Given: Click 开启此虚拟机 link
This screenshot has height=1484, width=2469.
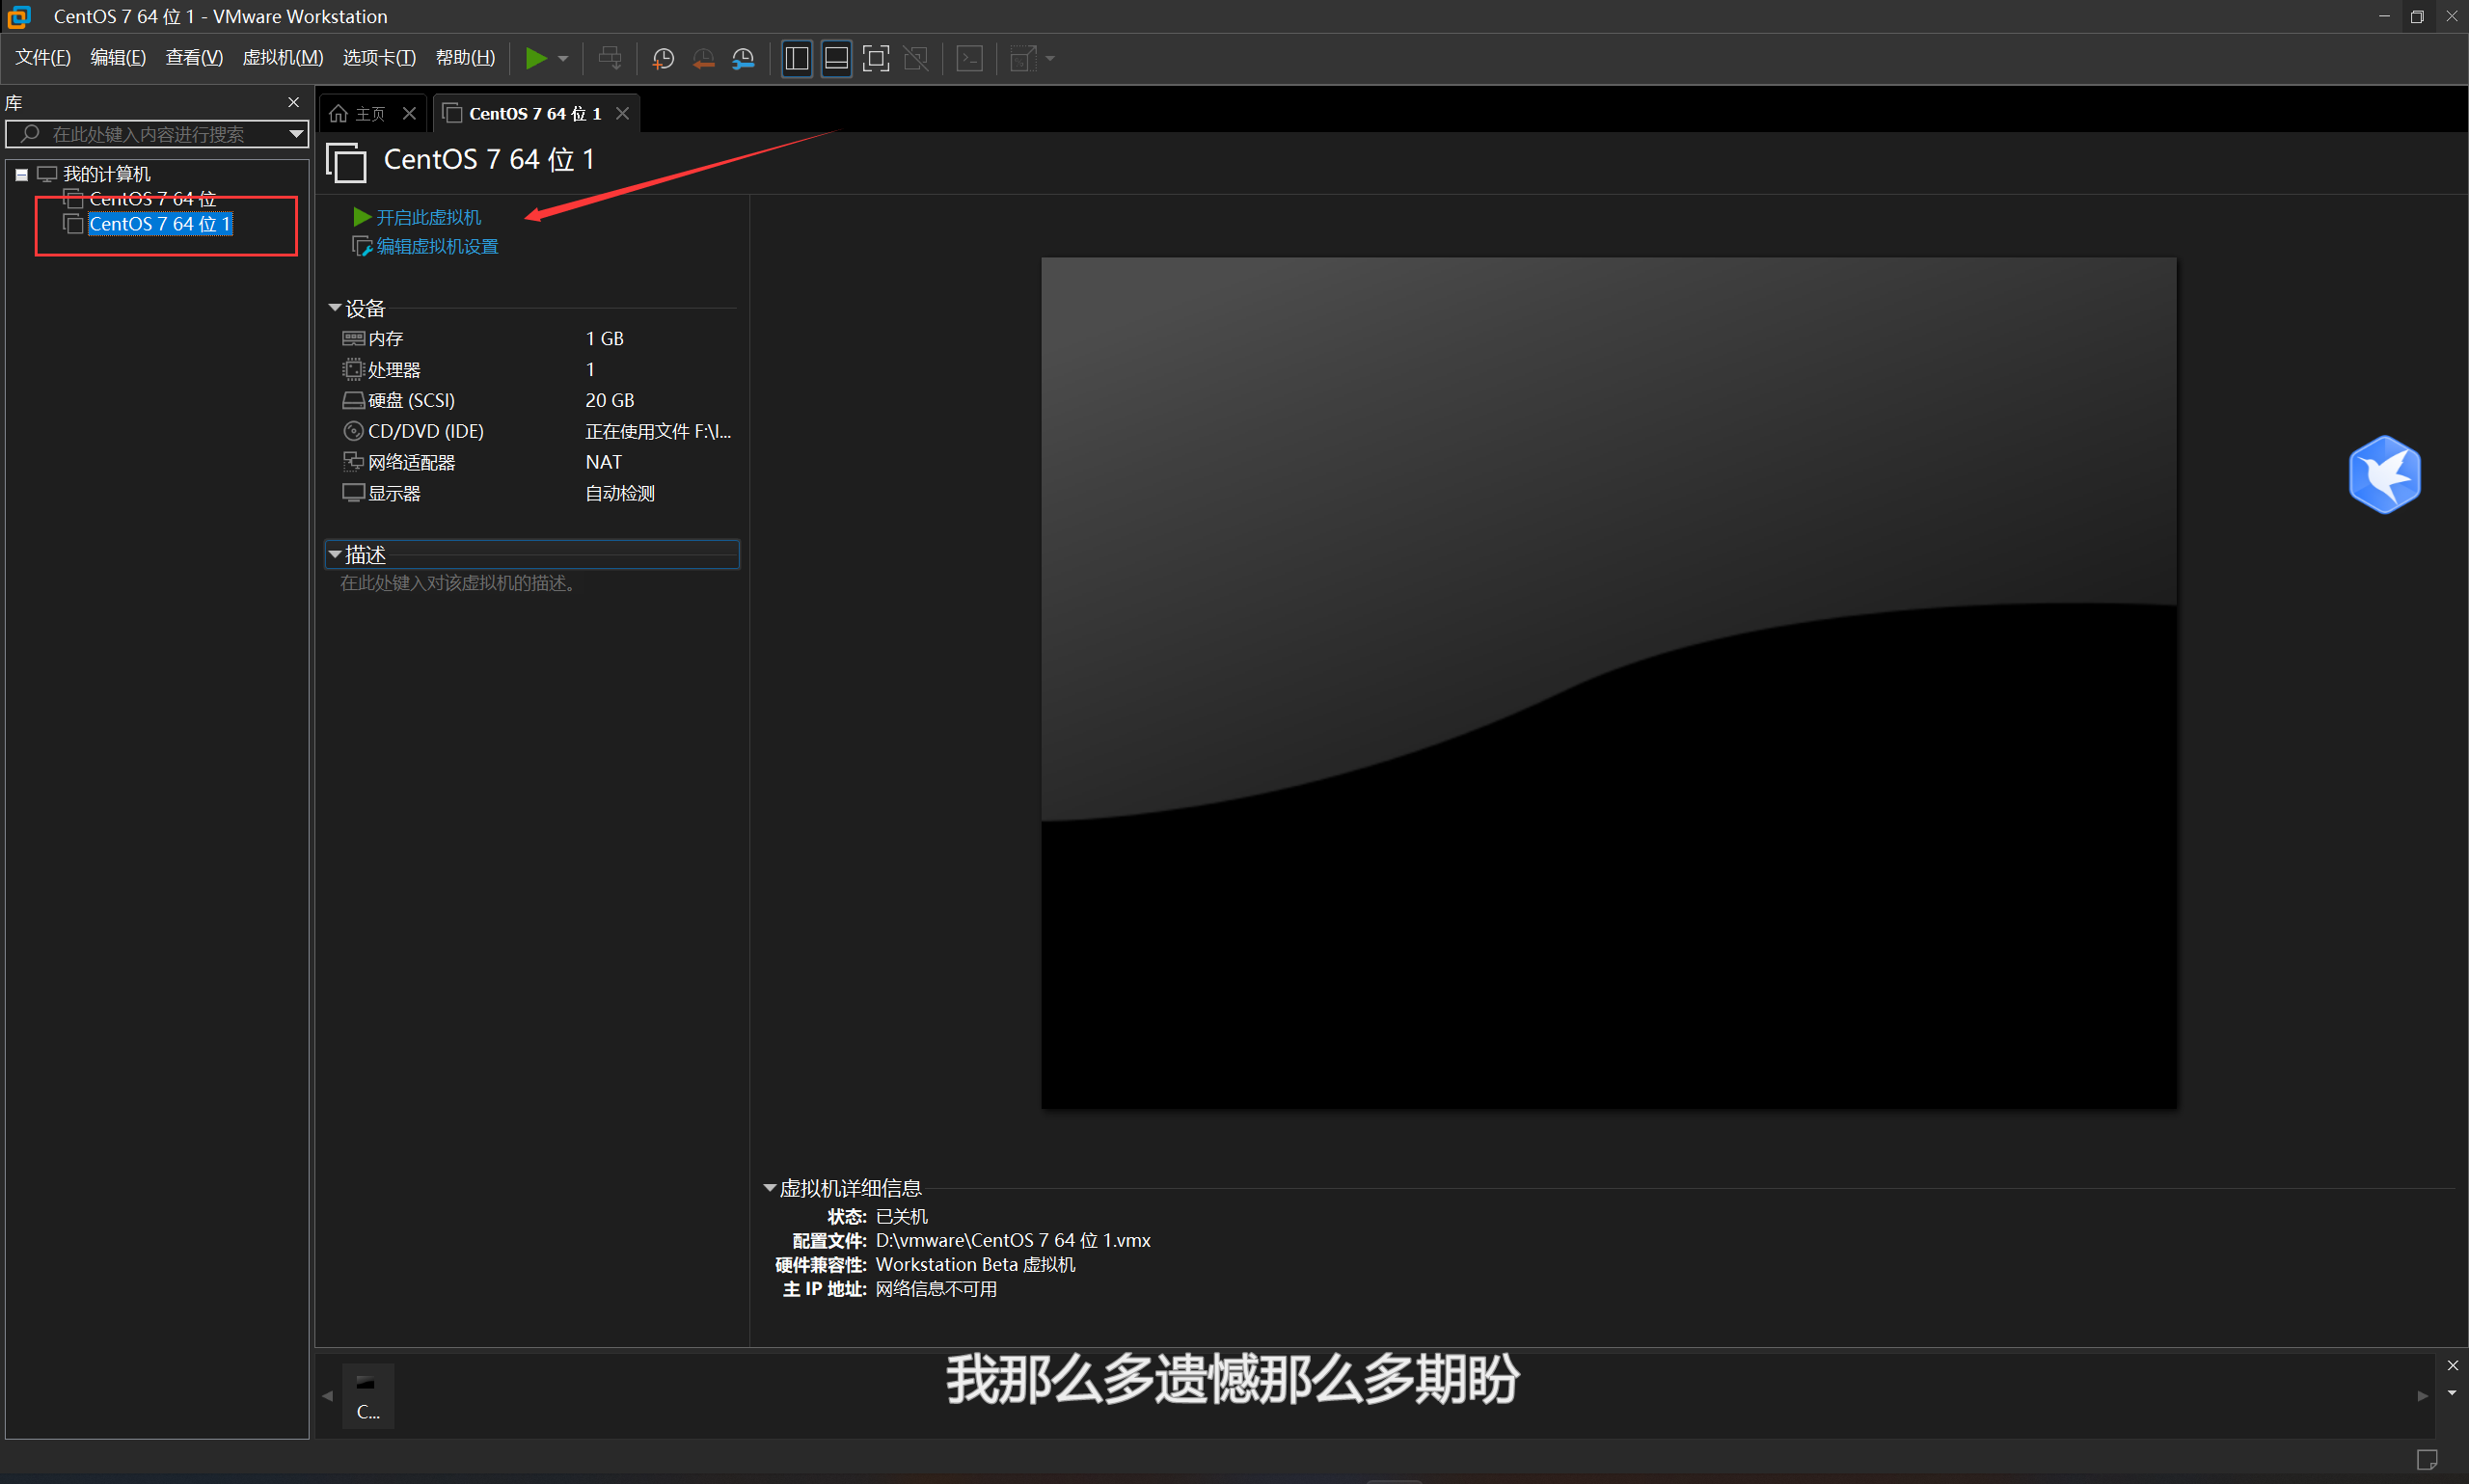Looking at the screenshot, I should click(428, 217).
